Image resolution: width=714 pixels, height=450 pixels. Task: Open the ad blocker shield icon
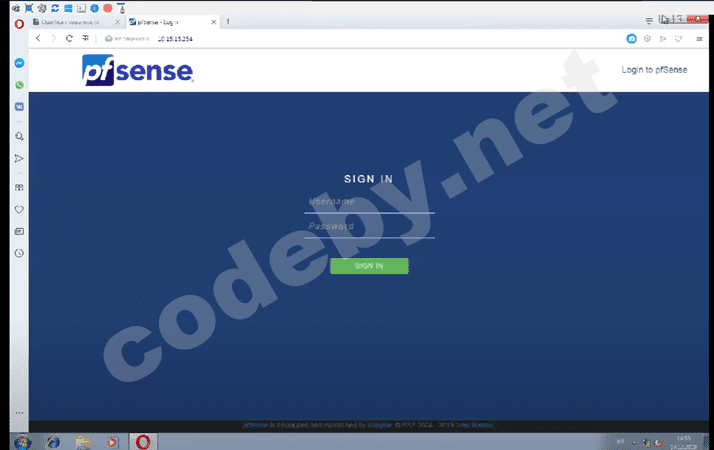point(647,39)
